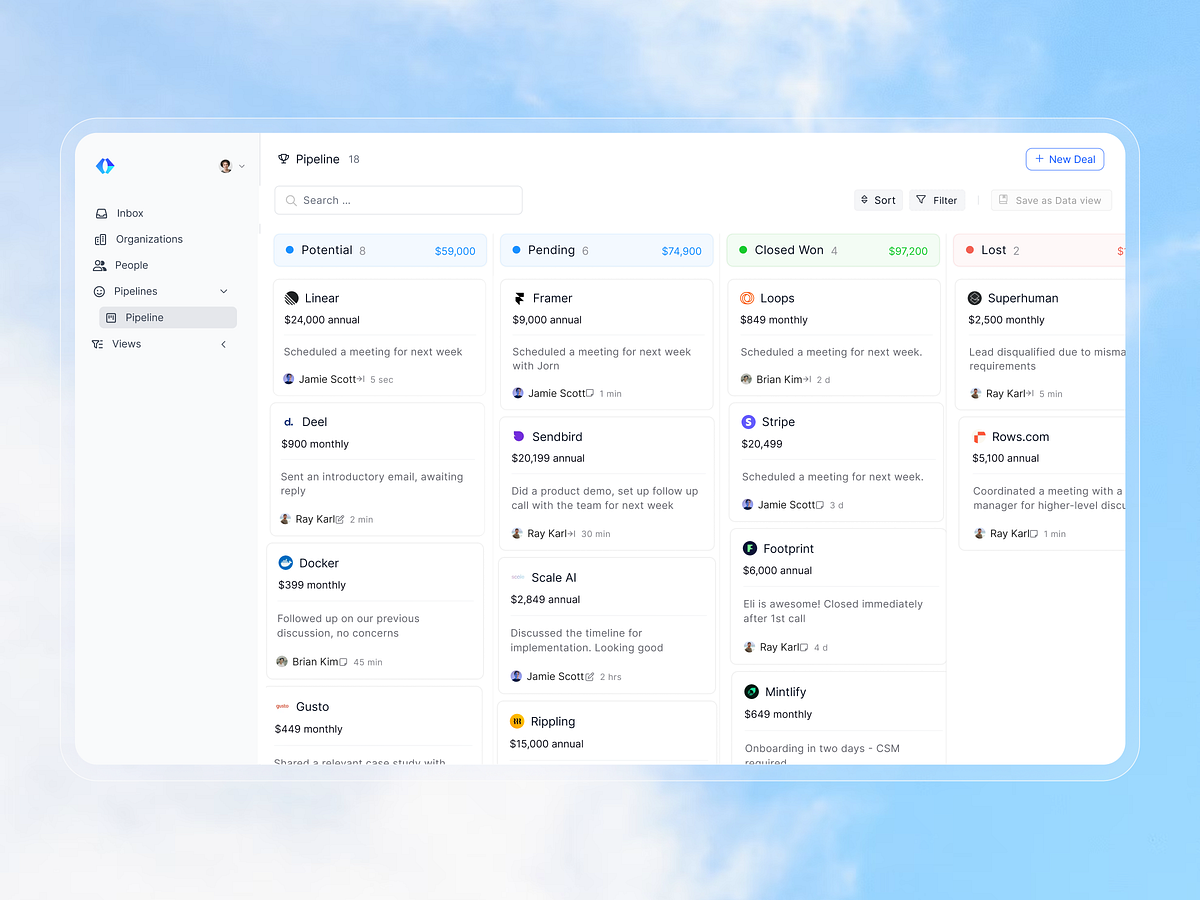This screenshot has width=1200, height=900.
Task: Click the Framer logo icon
Action: (520, 298)
